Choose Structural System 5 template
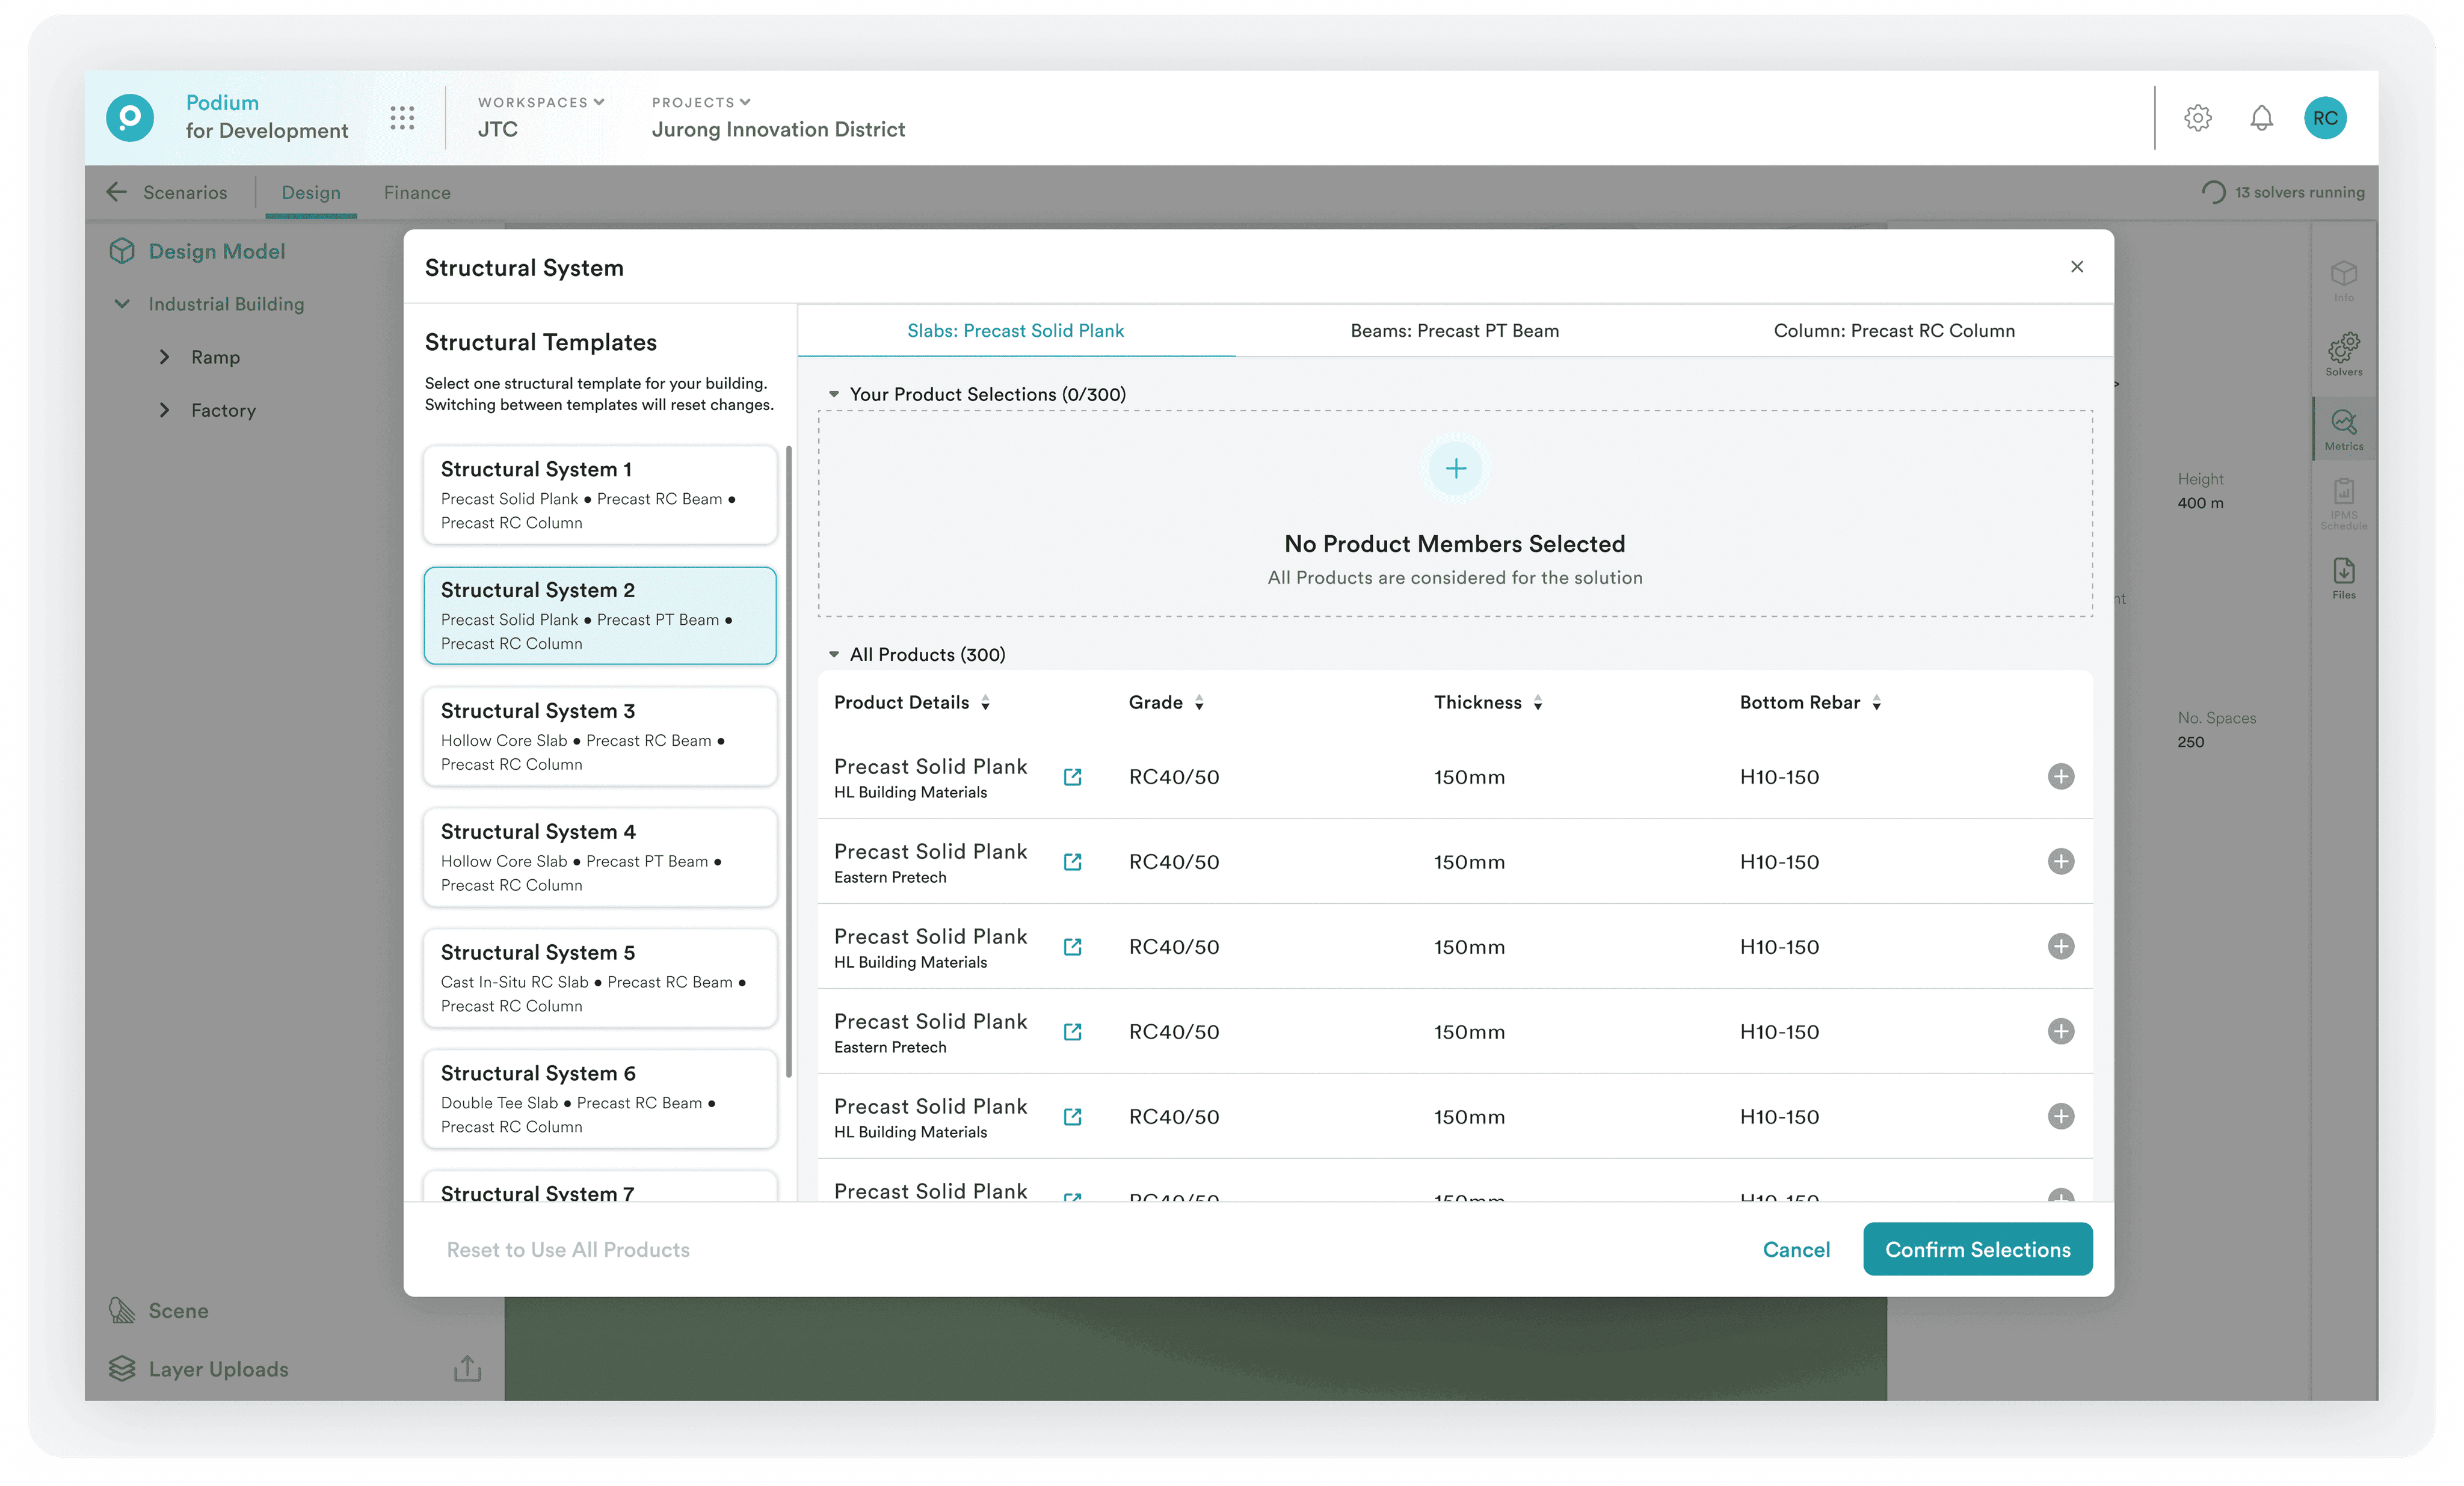This screenshot has height=1486, width=2464. coord(599,978)
